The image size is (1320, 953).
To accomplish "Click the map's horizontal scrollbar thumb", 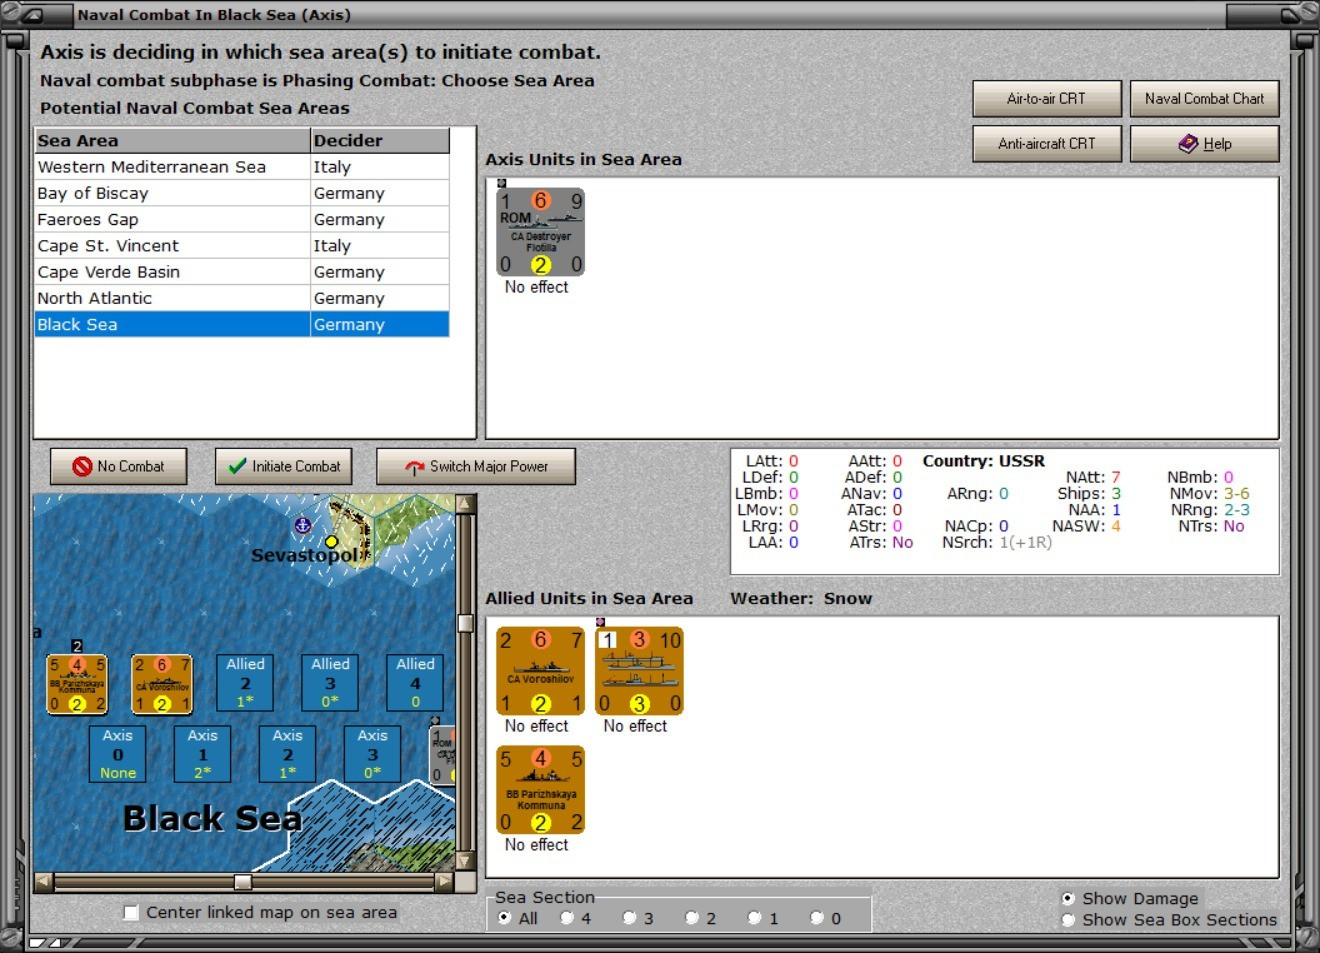I will pyautogui.click(x=243, y=882).
